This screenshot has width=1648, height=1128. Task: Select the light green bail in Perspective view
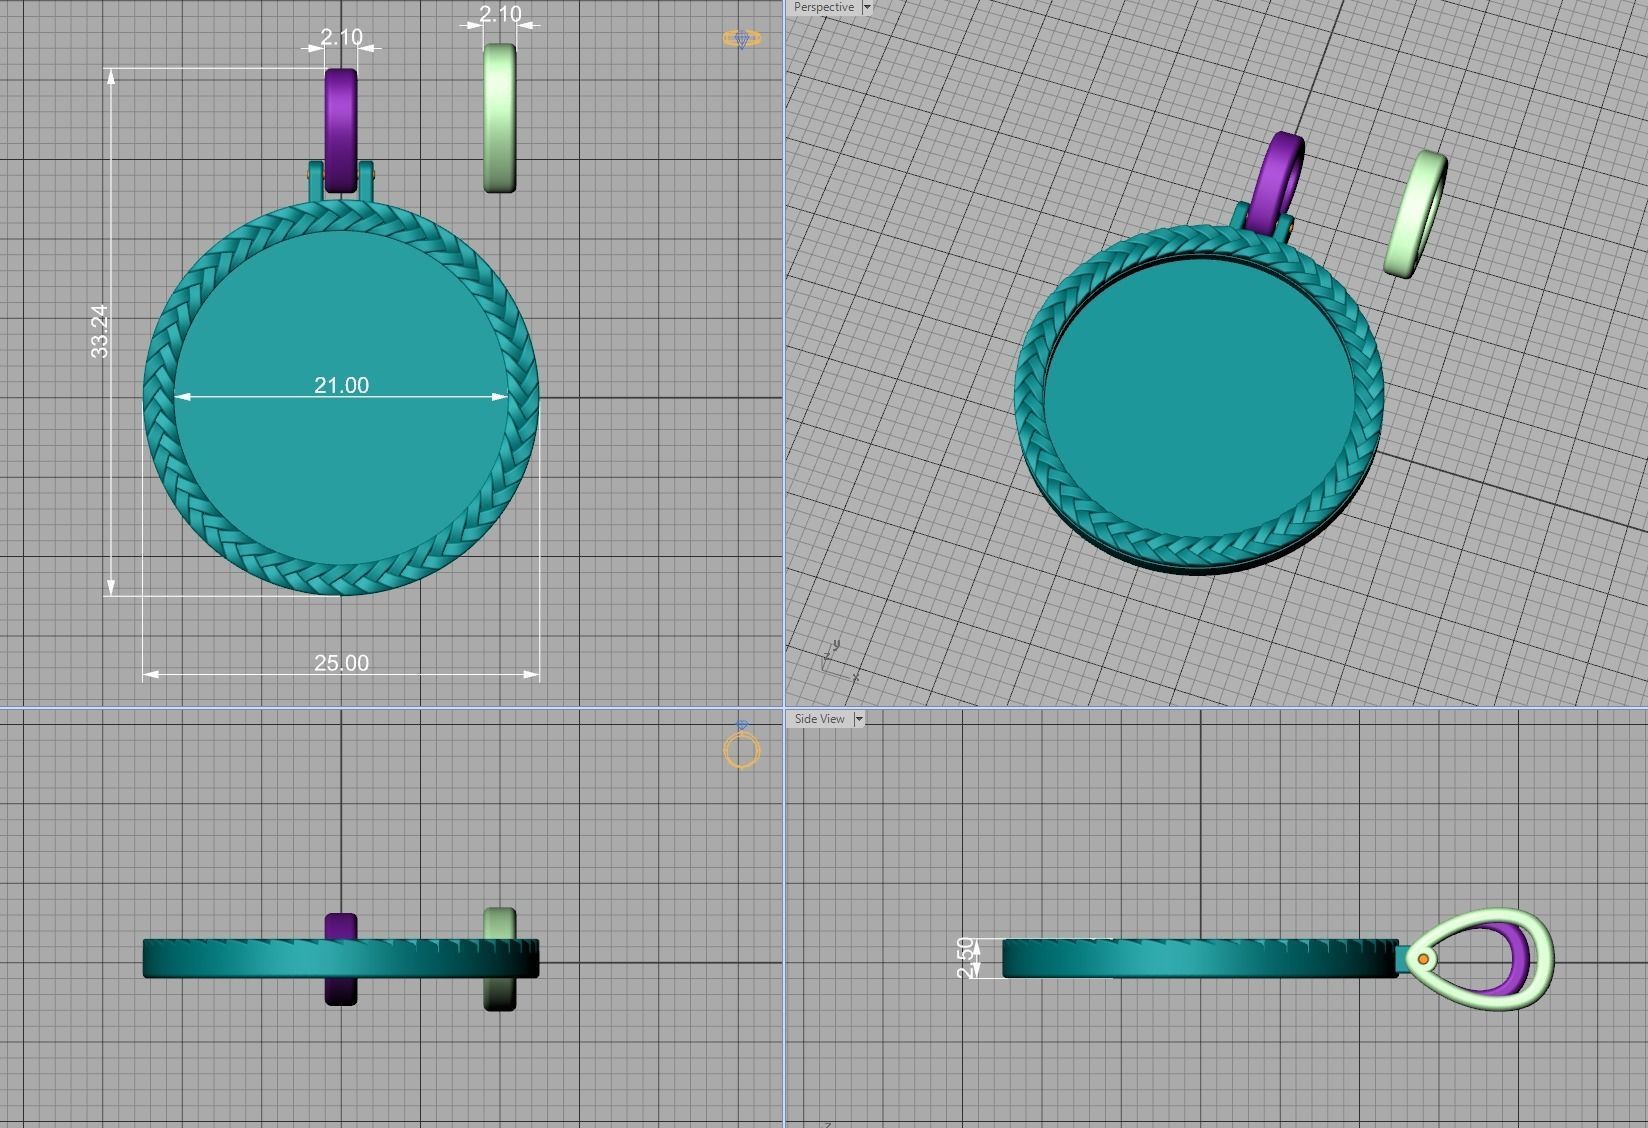[x=1416, y=213]
